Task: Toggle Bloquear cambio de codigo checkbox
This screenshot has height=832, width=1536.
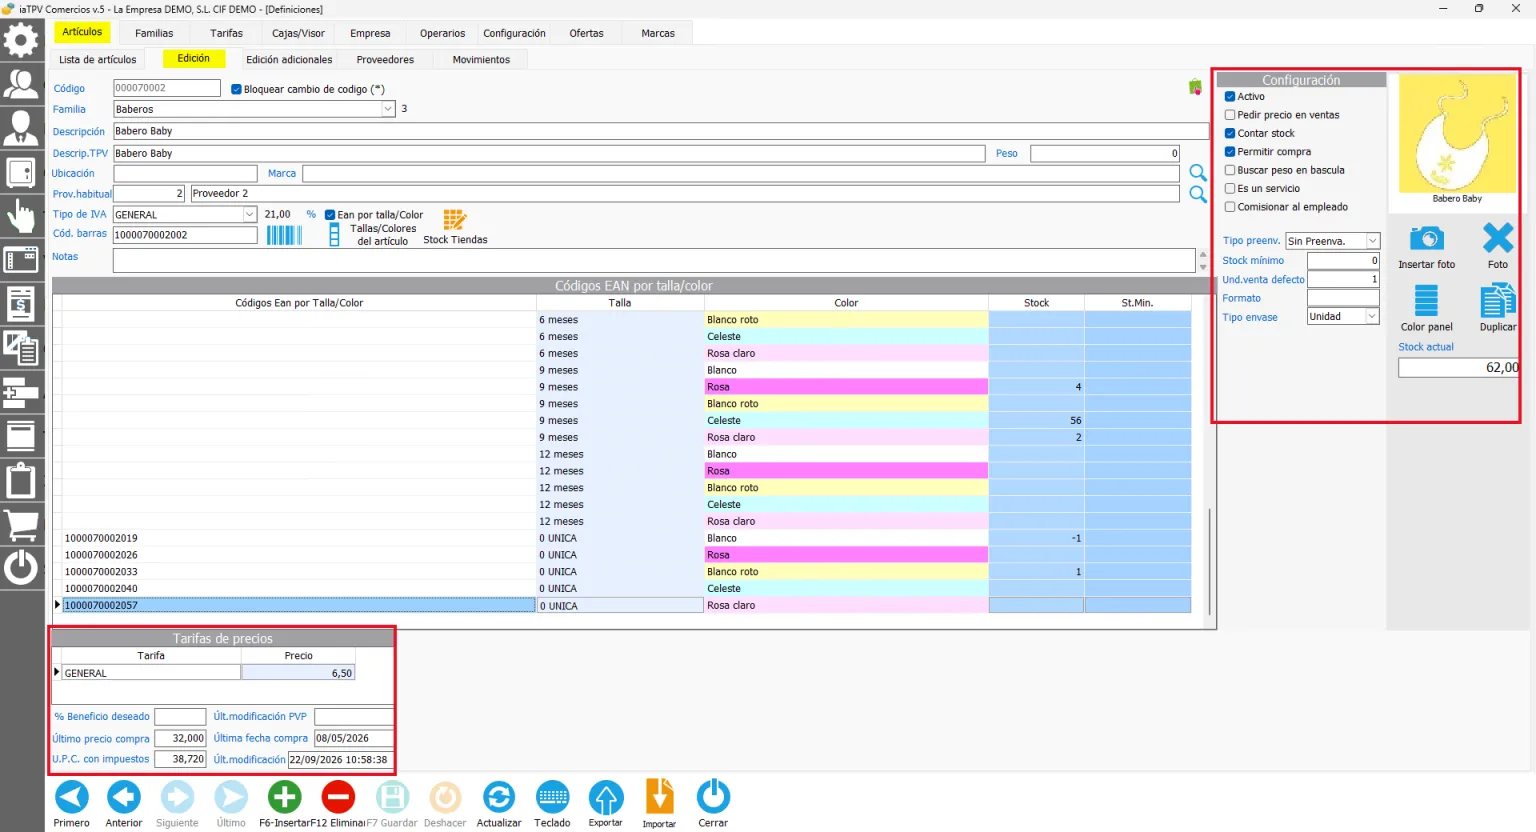Action: tap(236, 89)
